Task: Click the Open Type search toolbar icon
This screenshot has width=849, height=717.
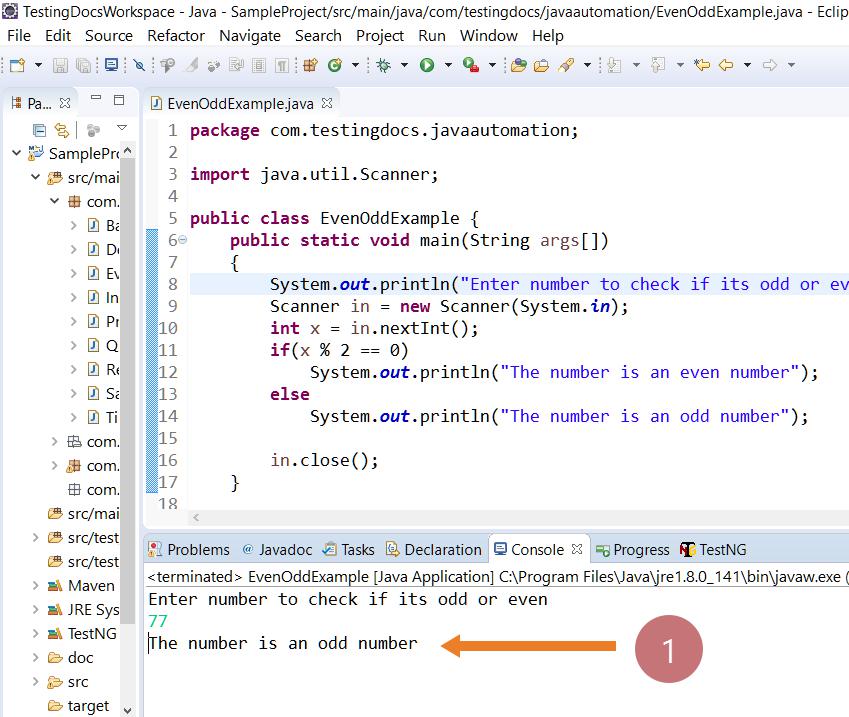Action: [168, 66]
